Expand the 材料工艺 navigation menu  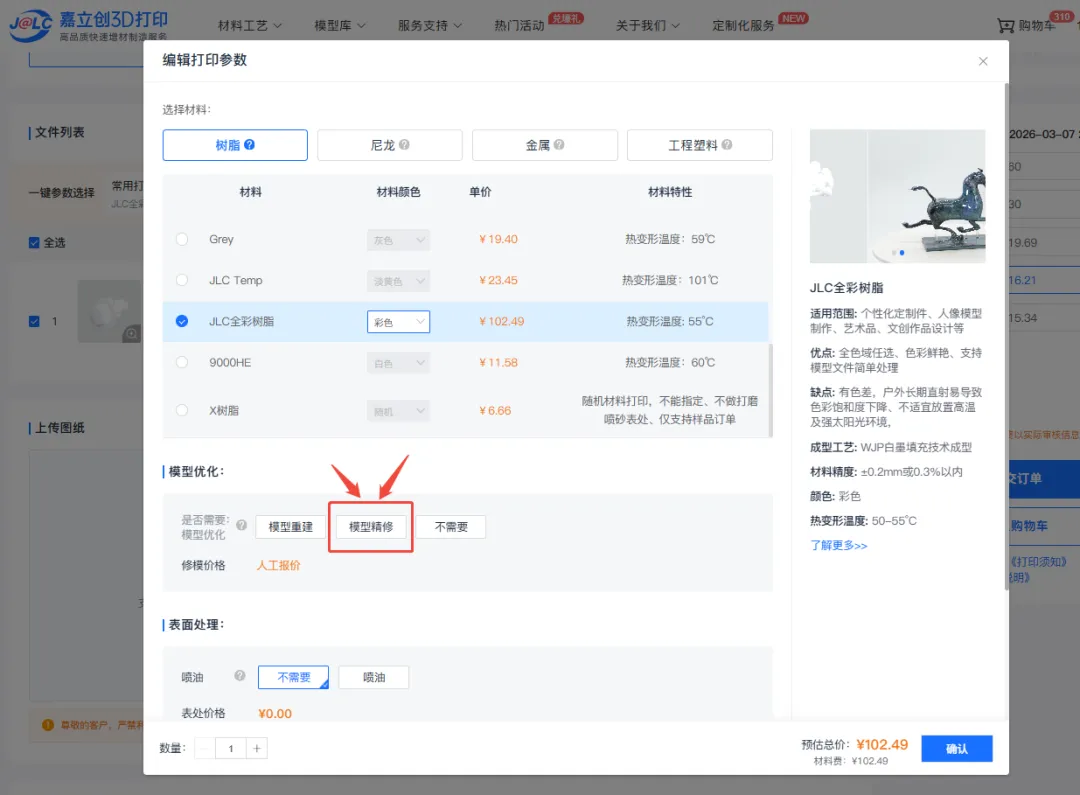[250, 25]
